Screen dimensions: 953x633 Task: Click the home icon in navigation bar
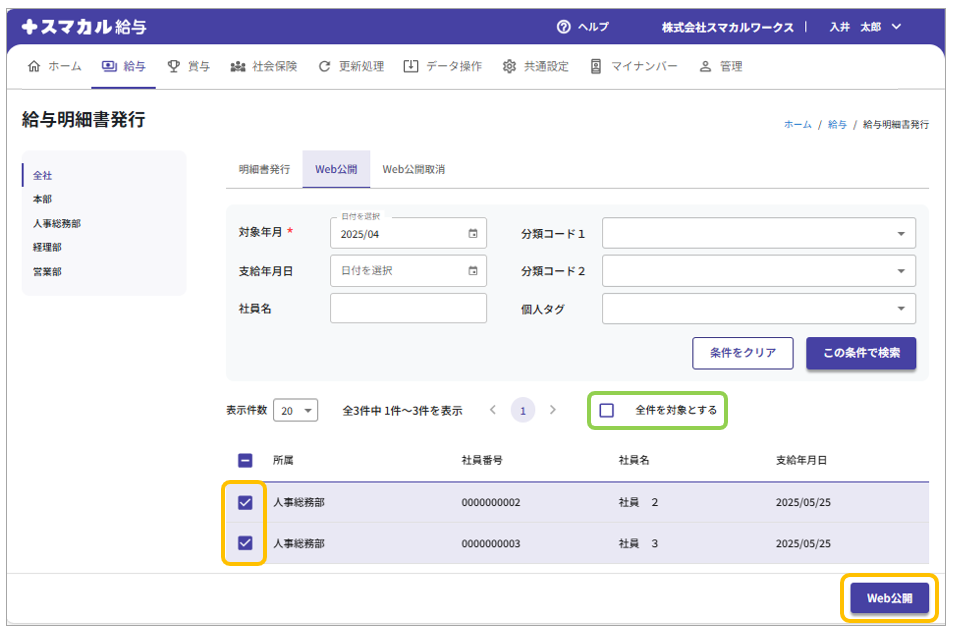[35, 67]
